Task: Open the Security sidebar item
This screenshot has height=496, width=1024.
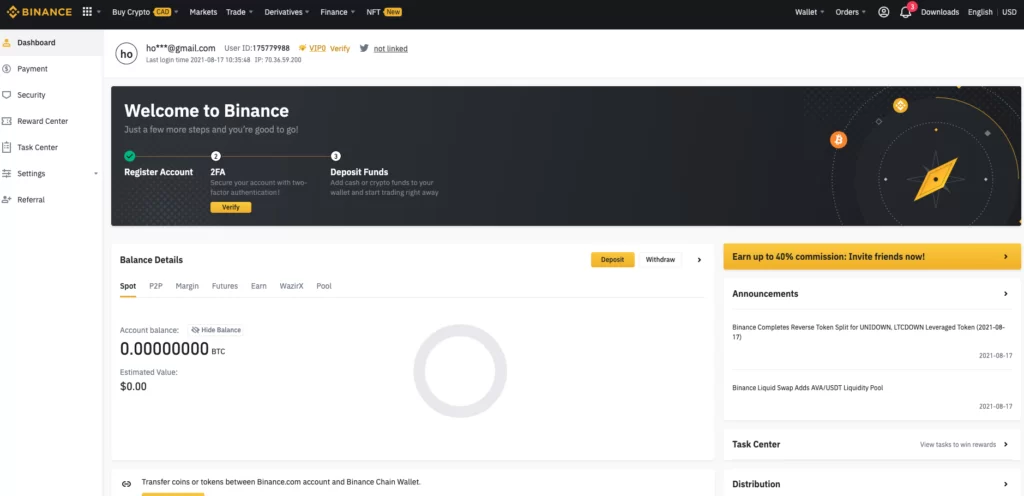Action: click(x=51, y=95)
